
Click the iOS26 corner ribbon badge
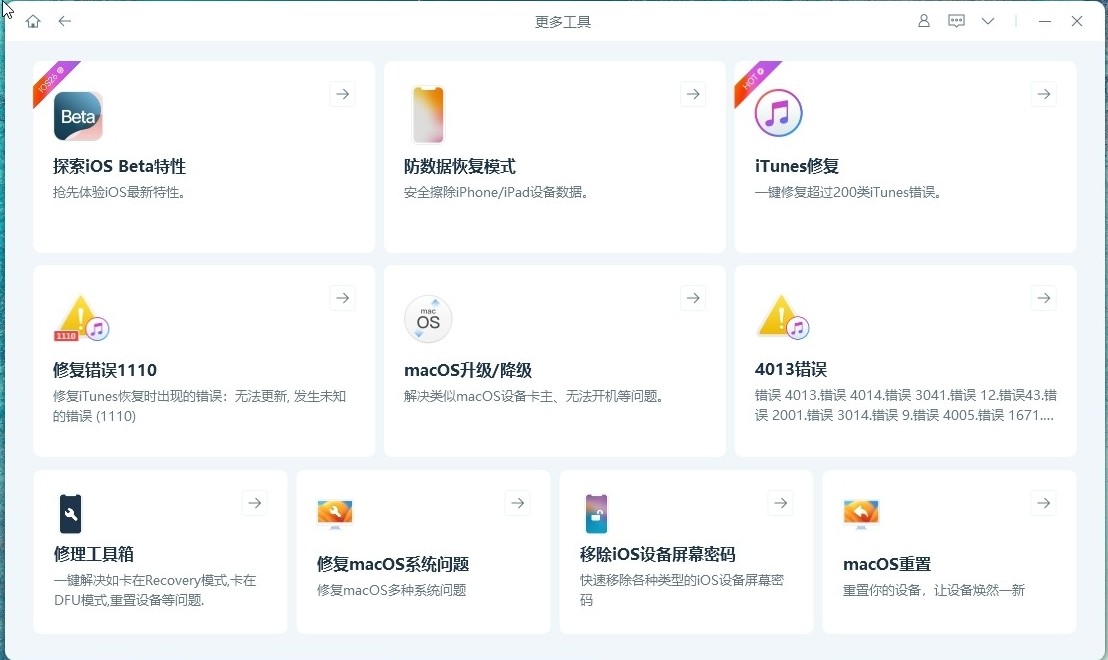pyautogui.click(x=53, y=79)
